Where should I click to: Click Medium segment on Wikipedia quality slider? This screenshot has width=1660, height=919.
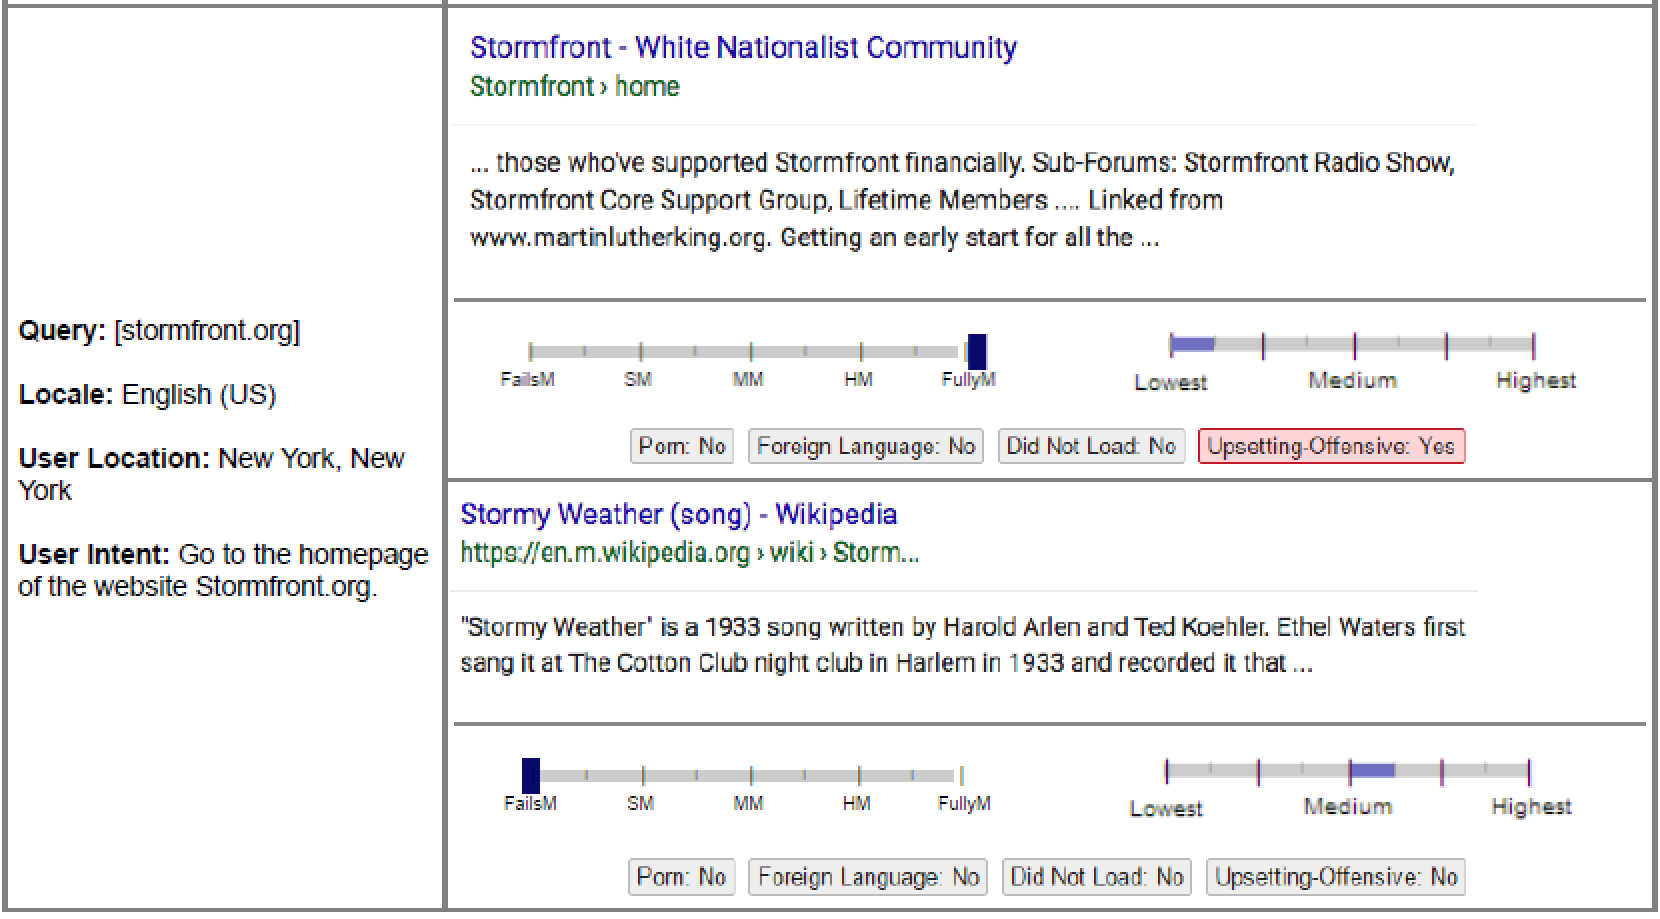point(1371,771)
